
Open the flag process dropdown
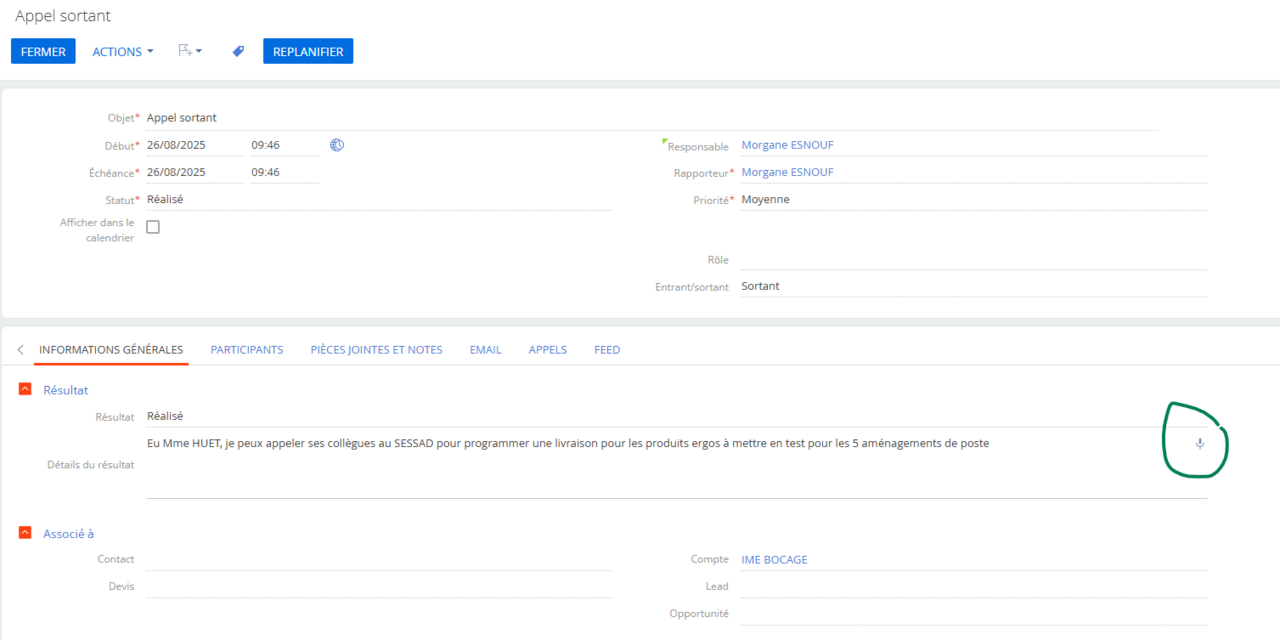click(190, 51)
